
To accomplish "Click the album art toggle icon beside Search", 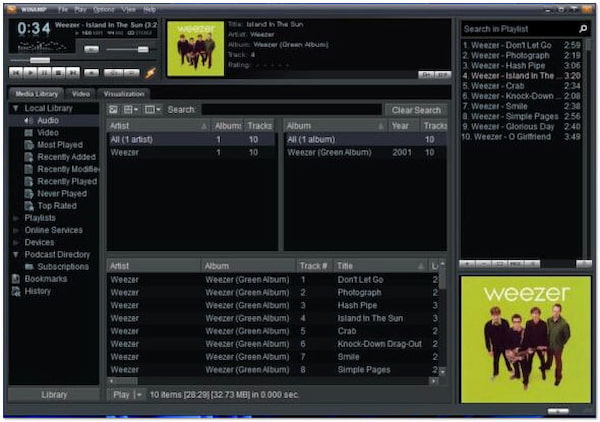I will 113,110.
